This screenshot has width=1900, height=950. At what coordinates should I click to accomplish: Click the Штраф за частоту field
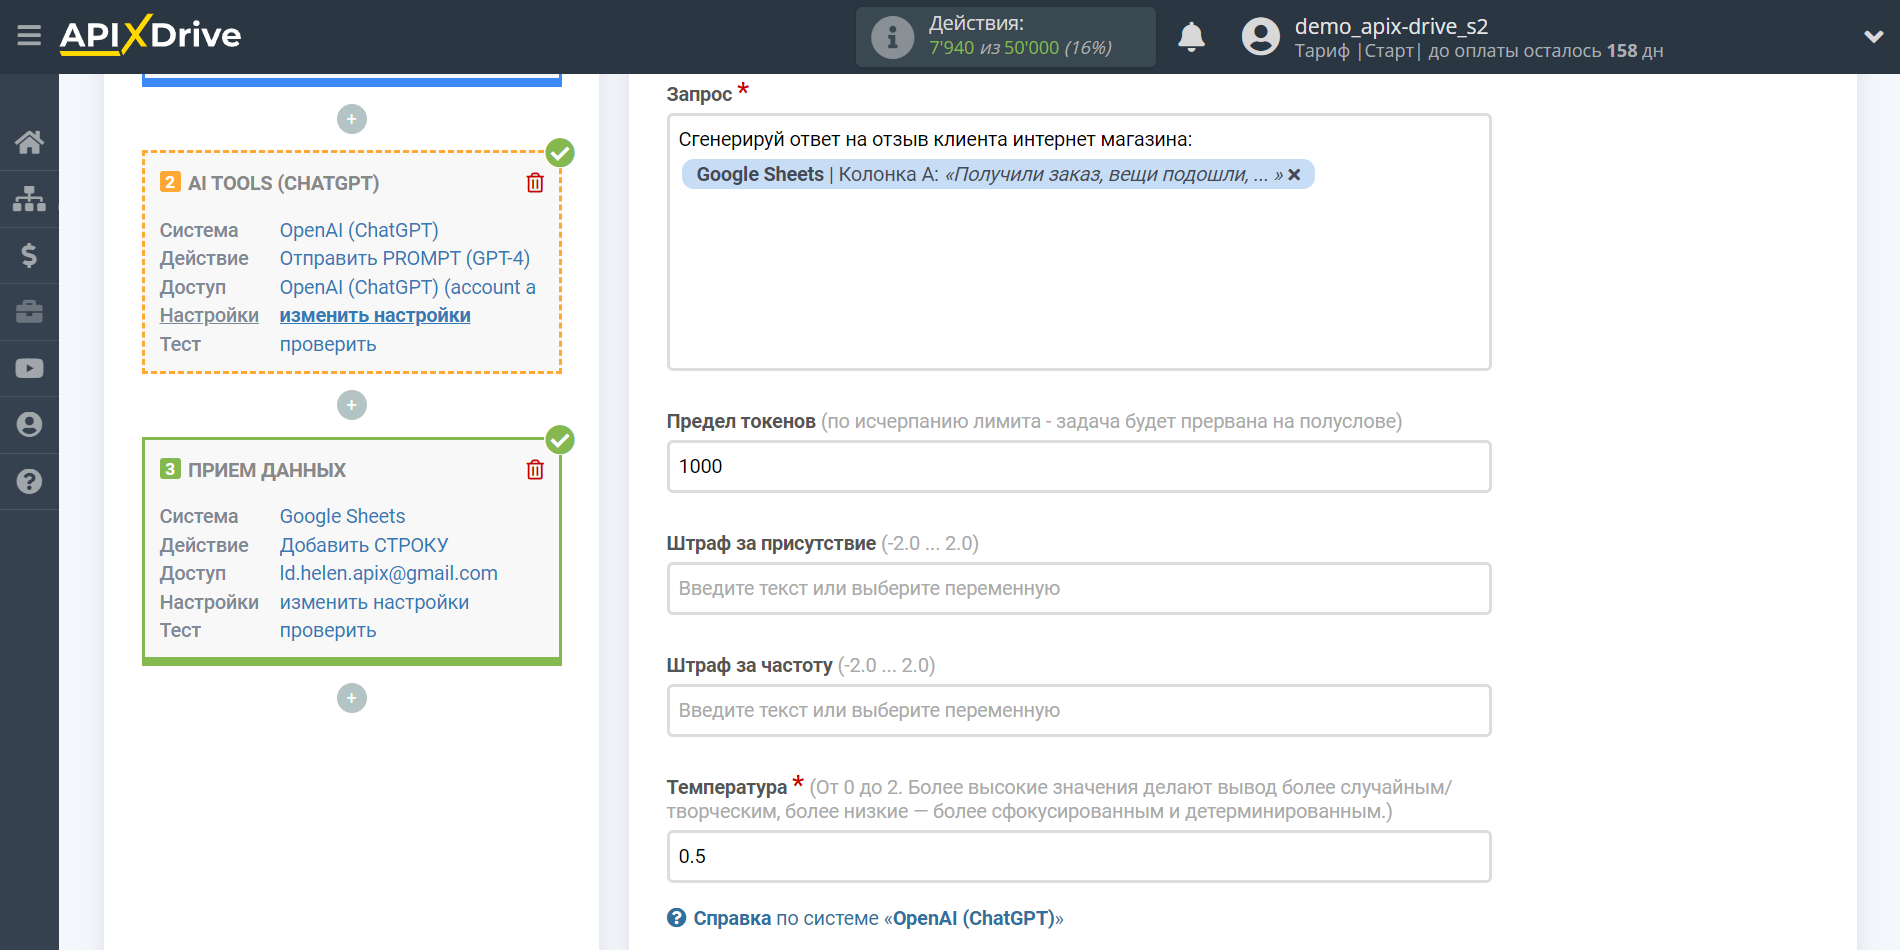pyautogui.click(x=1079, y=710)
